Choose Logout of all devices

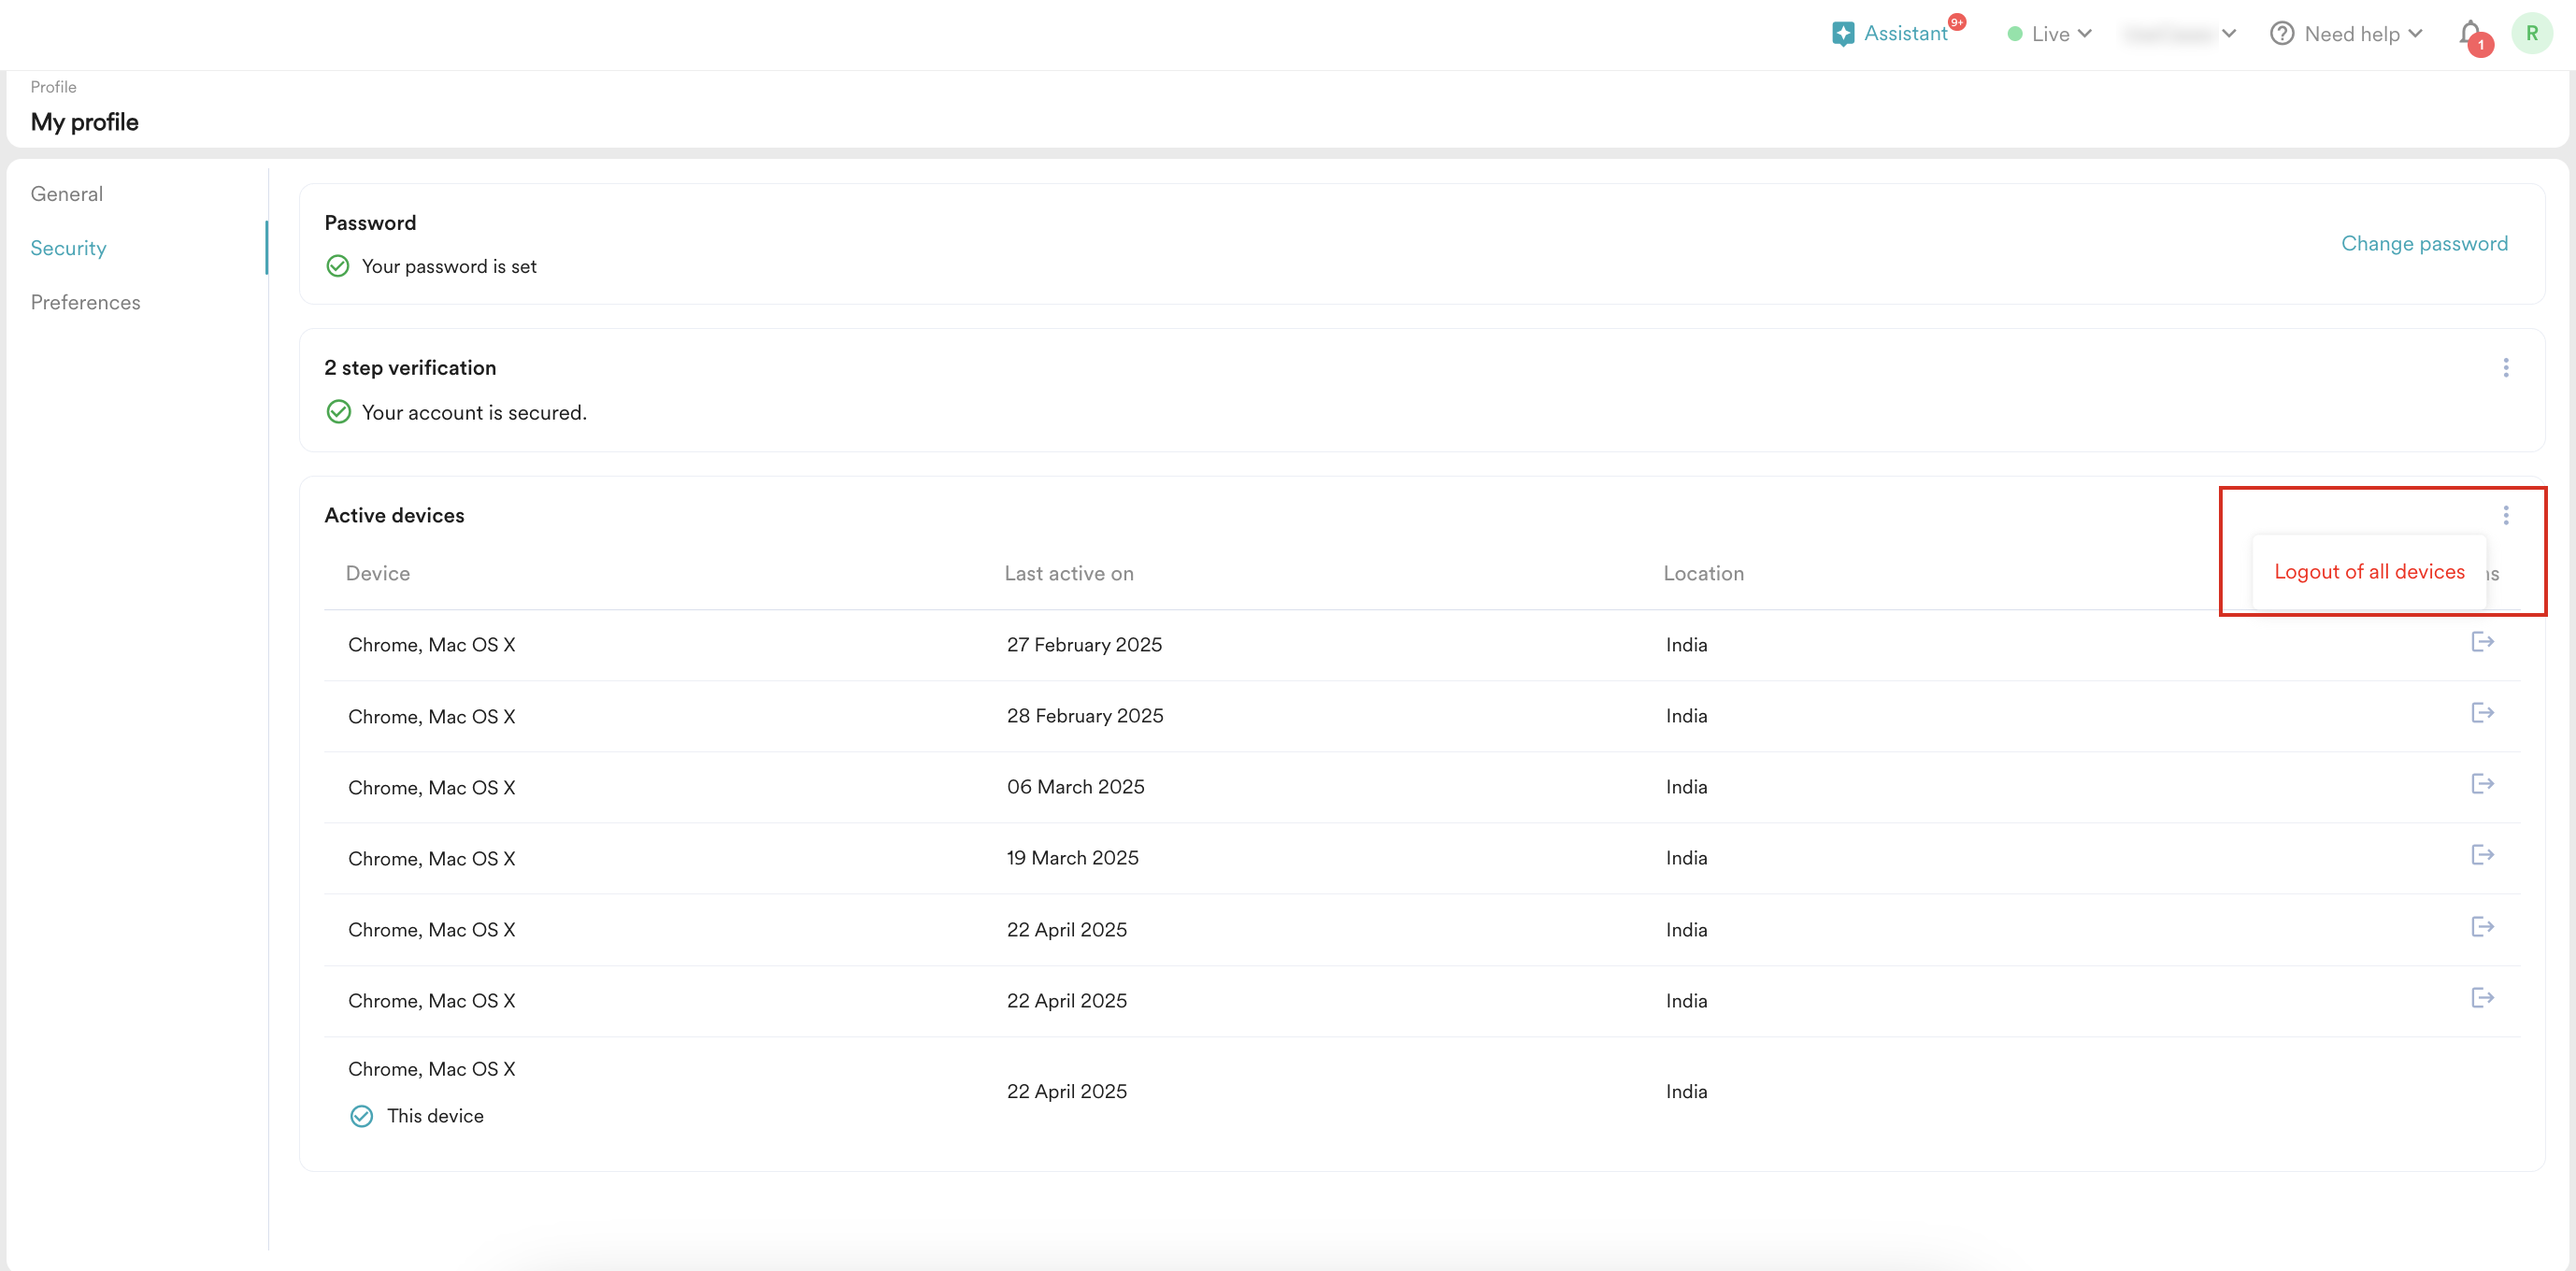(x=2369, y=572)
